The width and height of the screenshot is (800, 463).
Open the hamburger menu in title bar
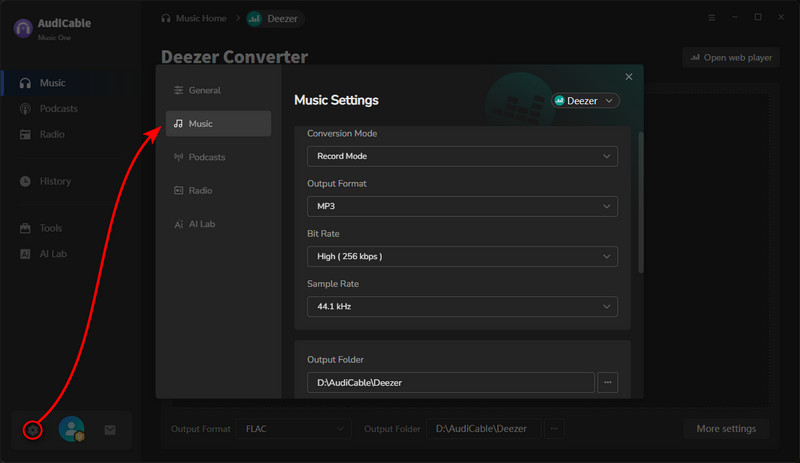point(712,17)
